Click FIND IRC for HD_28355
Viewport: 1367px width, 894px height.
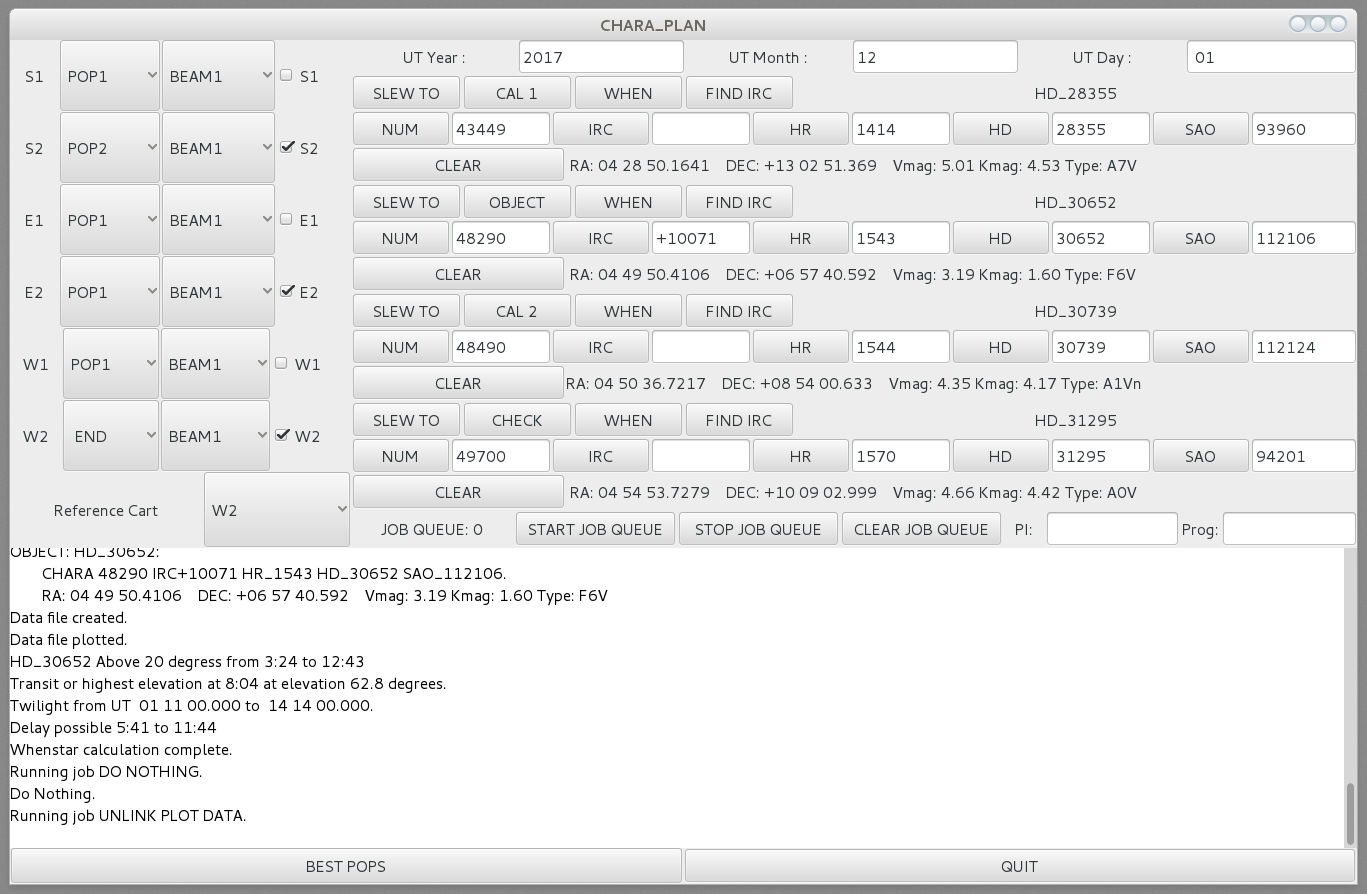pos(739,93)
